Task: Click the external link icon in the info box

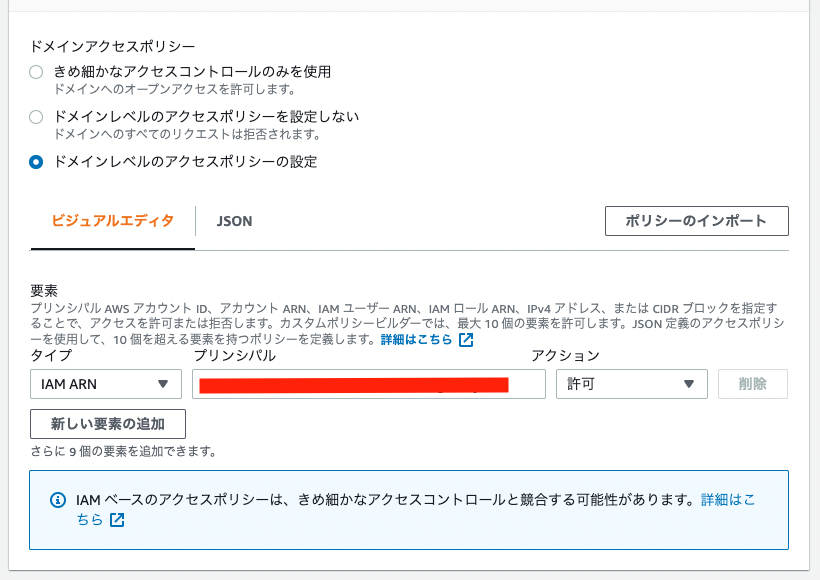Action: pyautogui.click(x=117, y=520)
